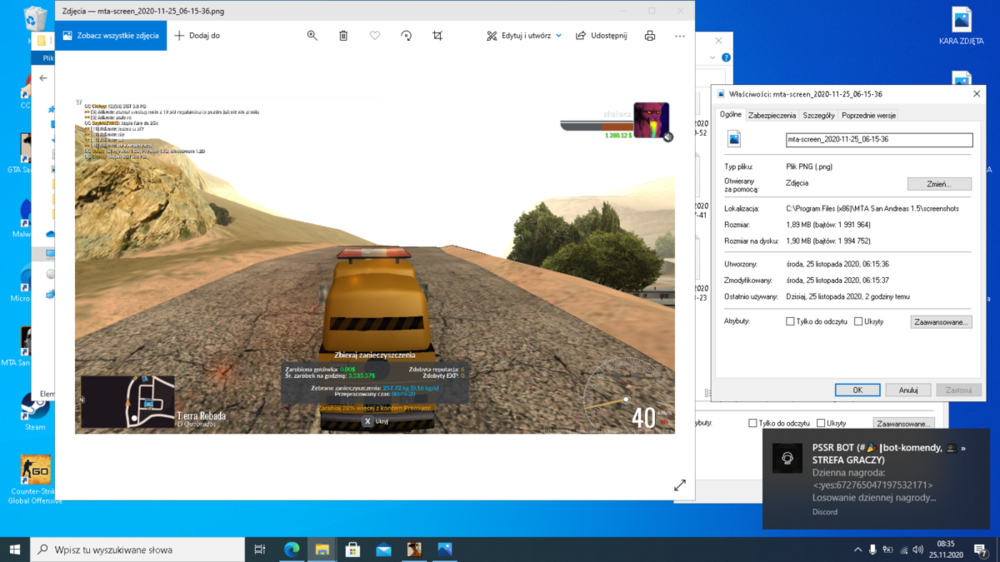Click the 'Anuluj' button
The image size is (1000, 562).
[x=908, y=390]
